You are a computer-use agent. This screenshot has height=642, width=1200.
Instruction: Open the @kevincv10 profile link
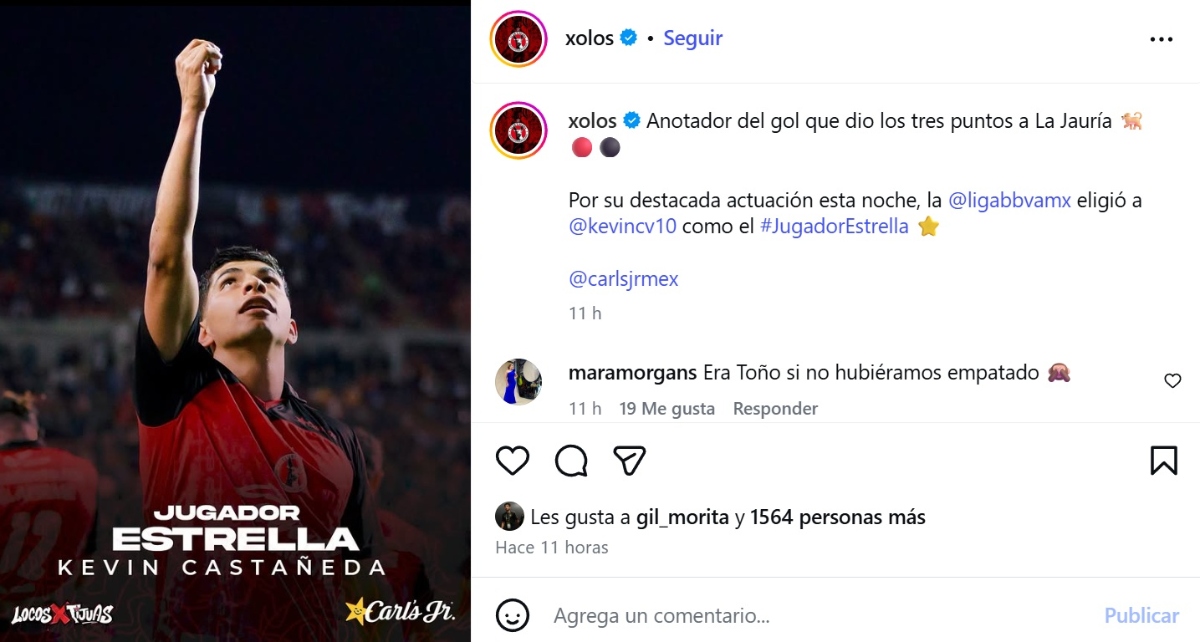click(622, 226)
